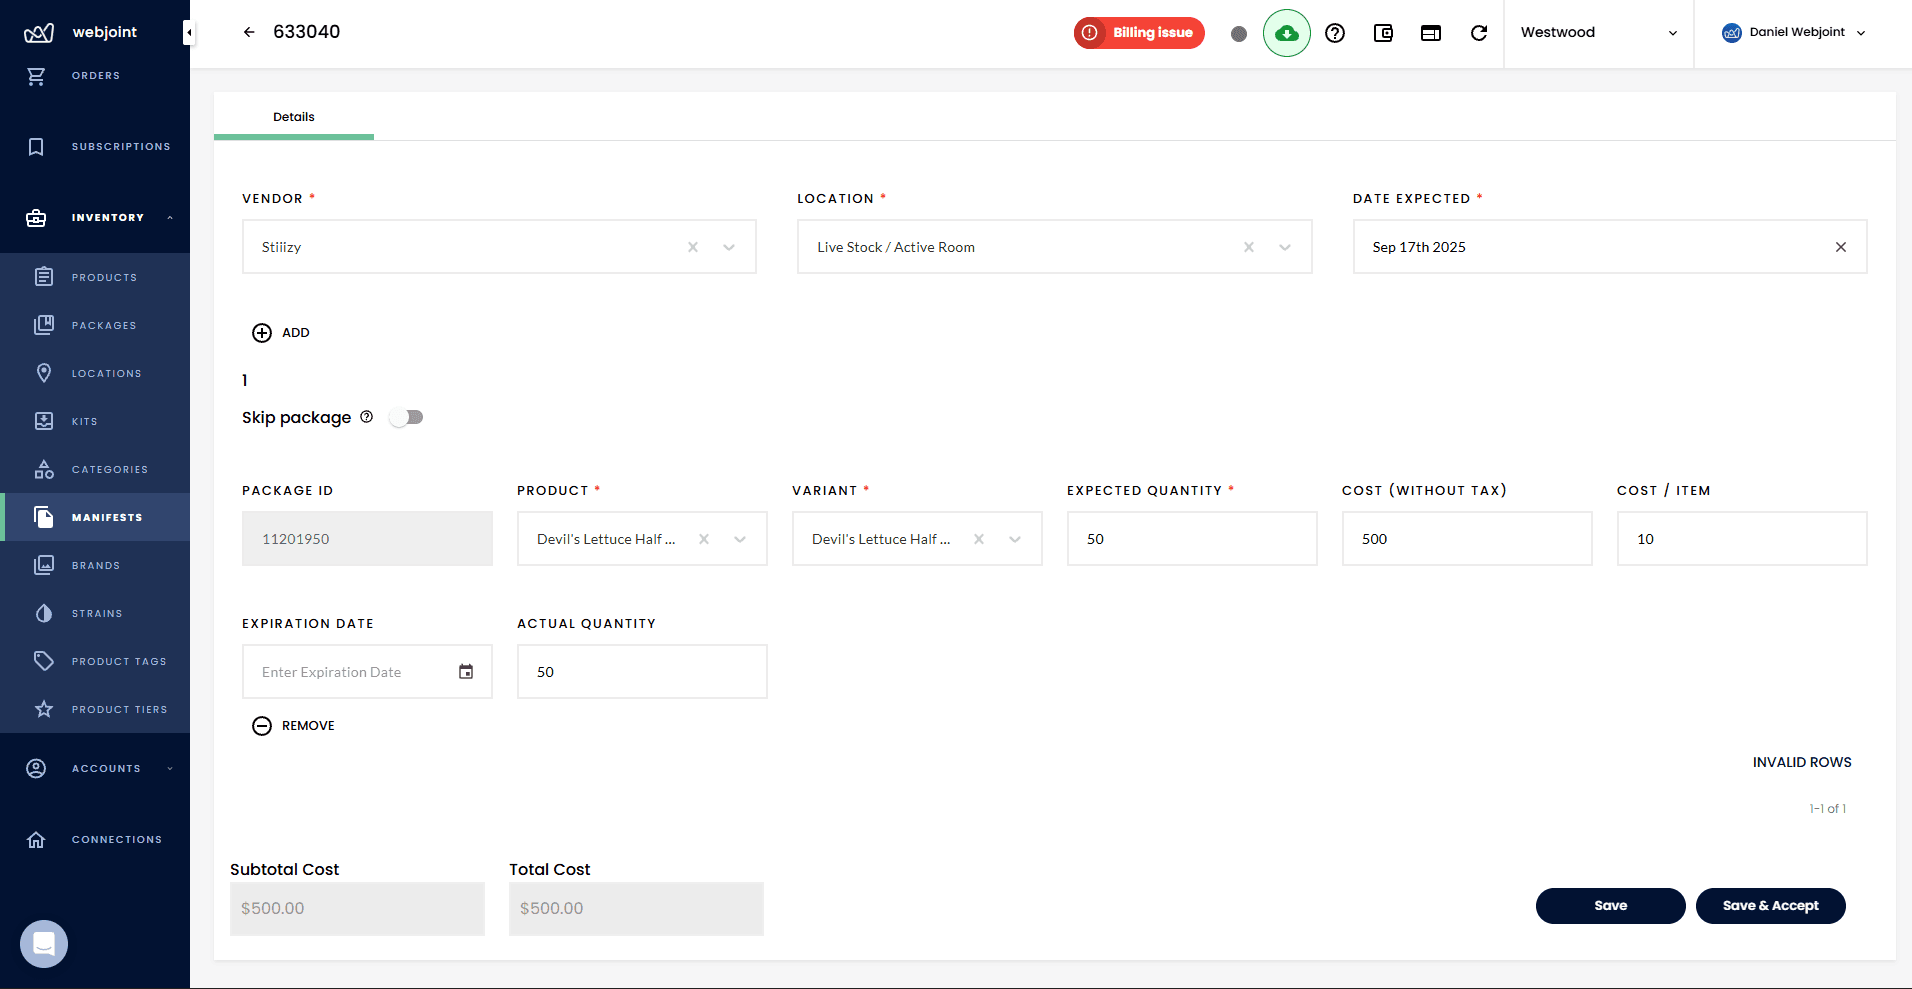This screenshot has width=1912, height=989.
Task: Select the Strains icon in the sidebar
Action: pos(44,613)
